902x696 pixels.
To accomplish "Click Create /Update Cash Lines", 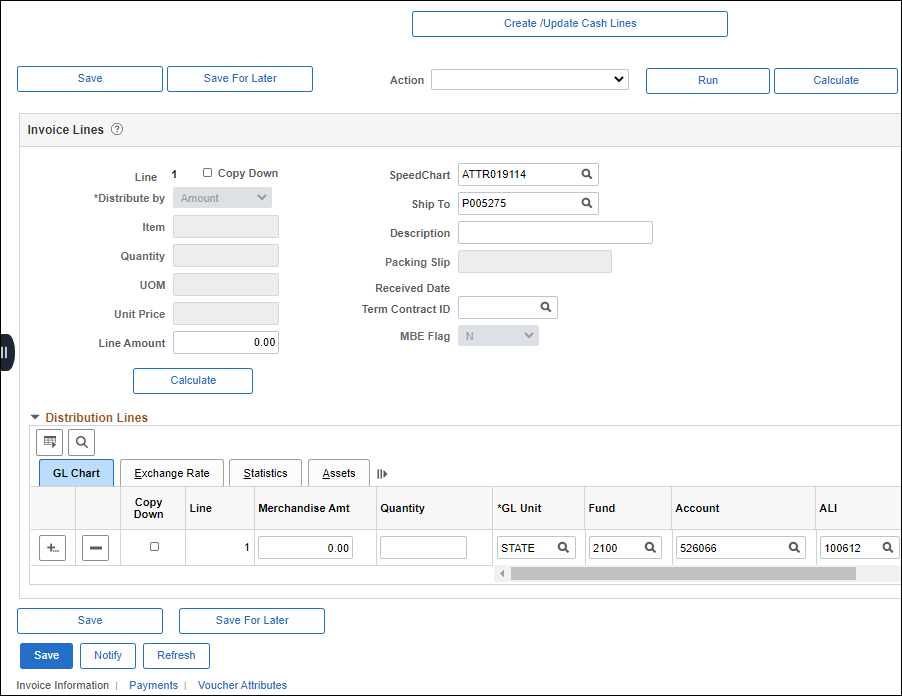I will point(569,23).
